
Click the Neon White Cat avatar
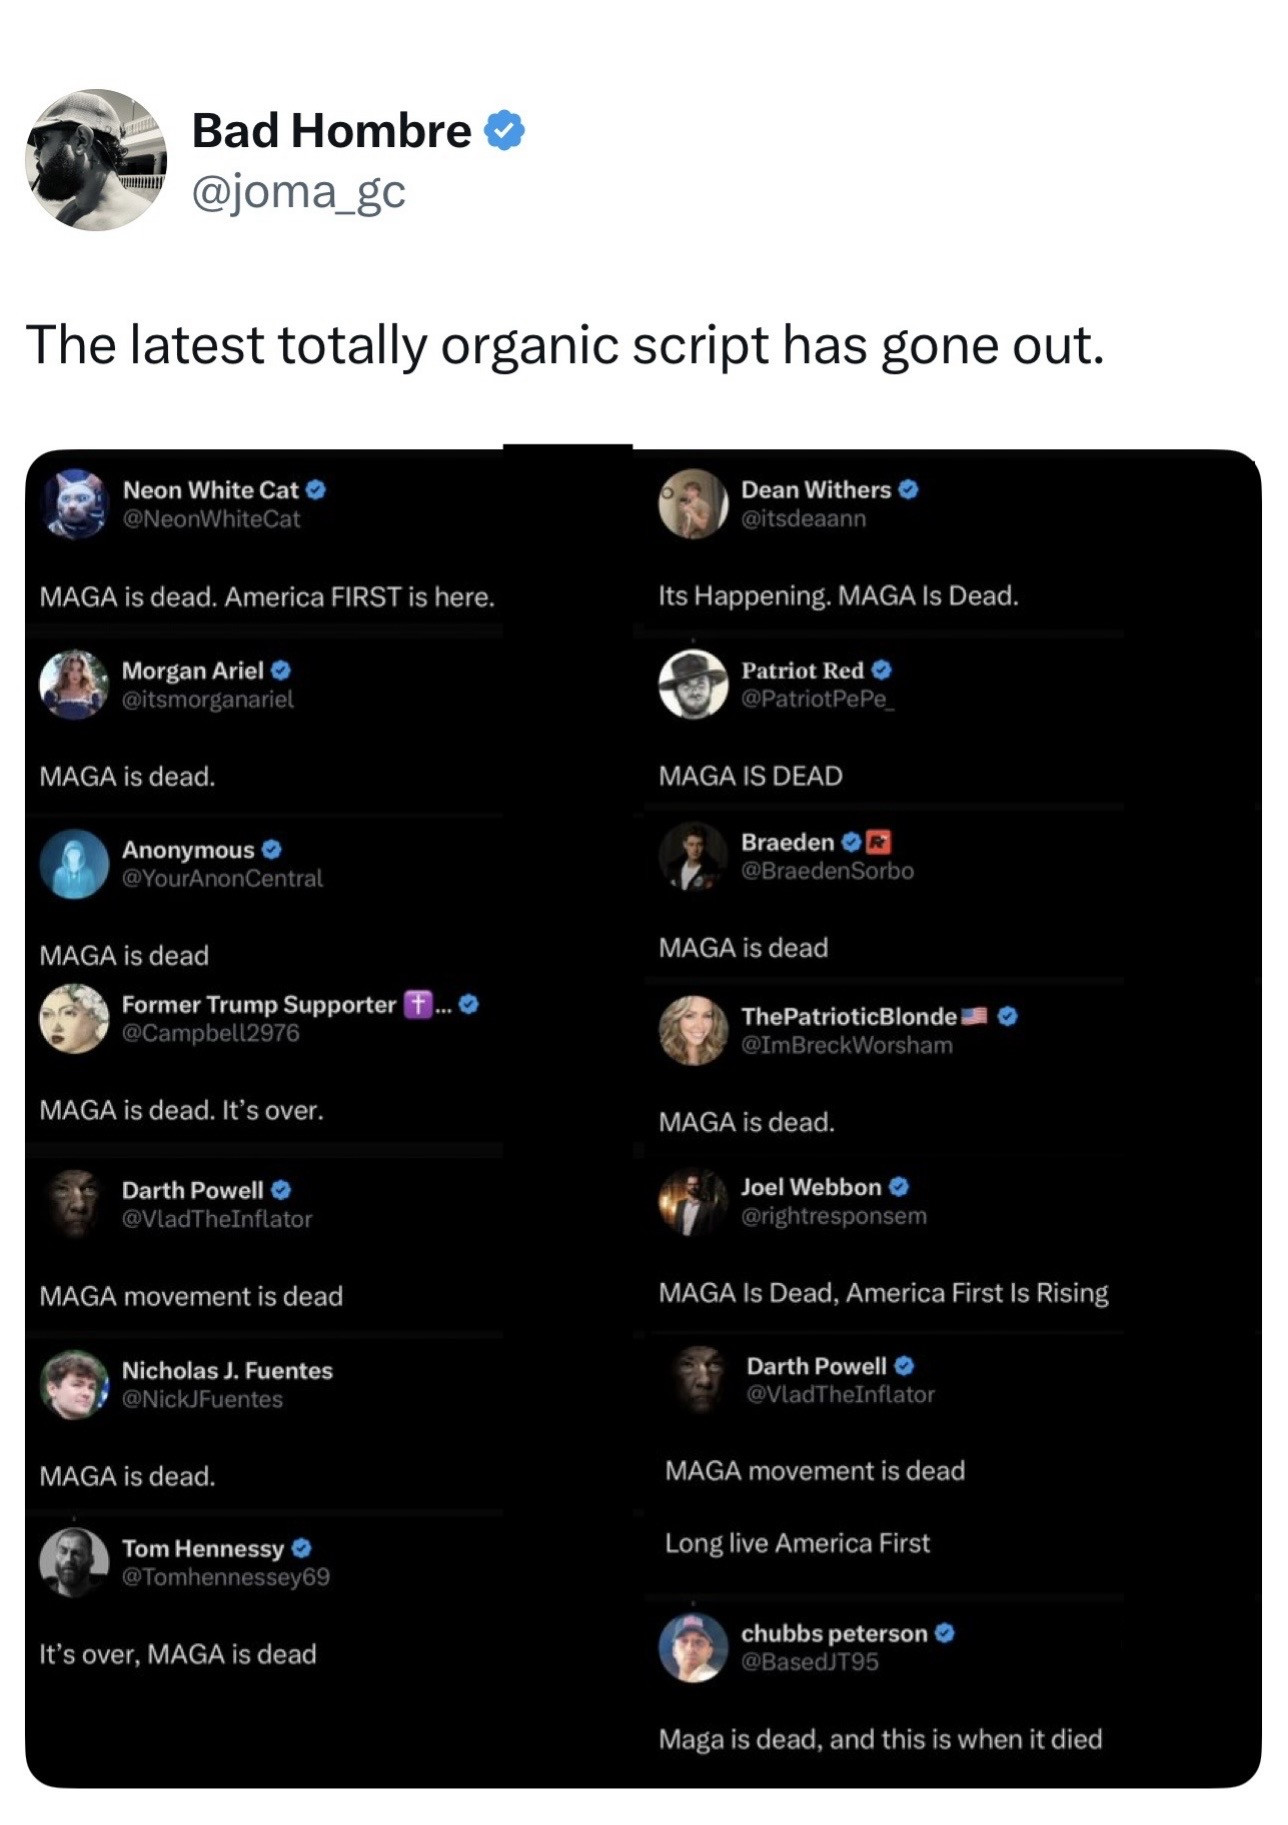tap(74, 504)
